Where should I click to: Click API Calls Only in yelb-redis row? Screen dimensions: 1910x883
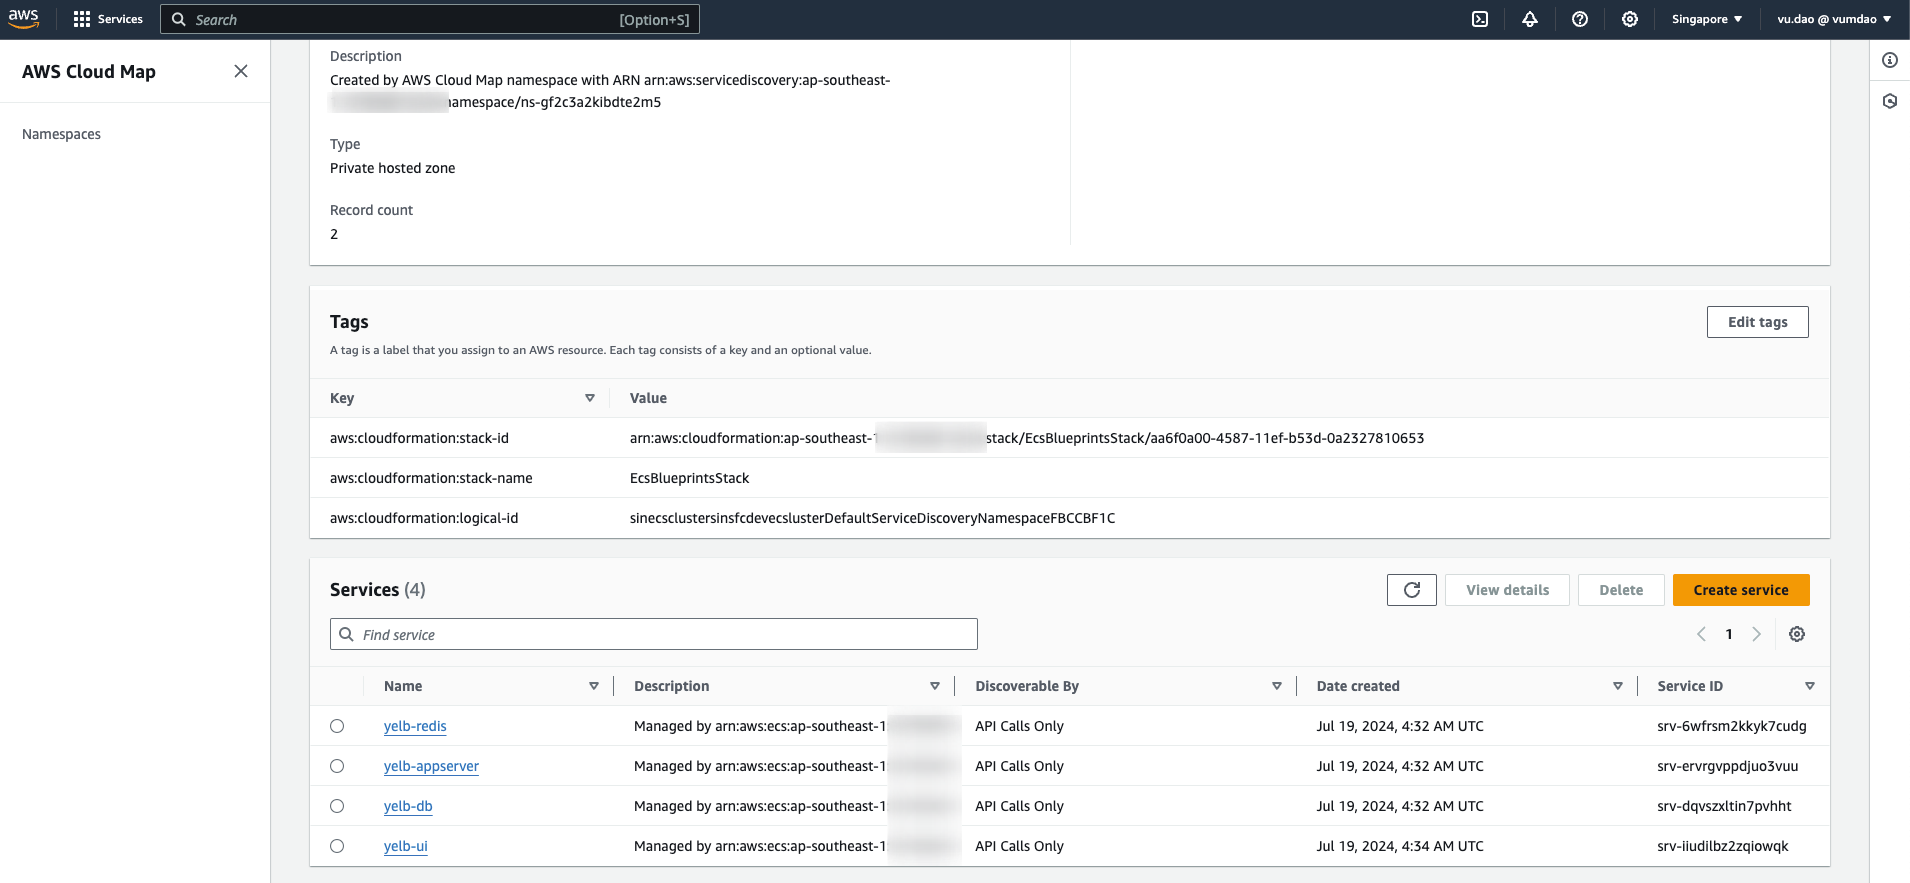tap(1019, 726)
